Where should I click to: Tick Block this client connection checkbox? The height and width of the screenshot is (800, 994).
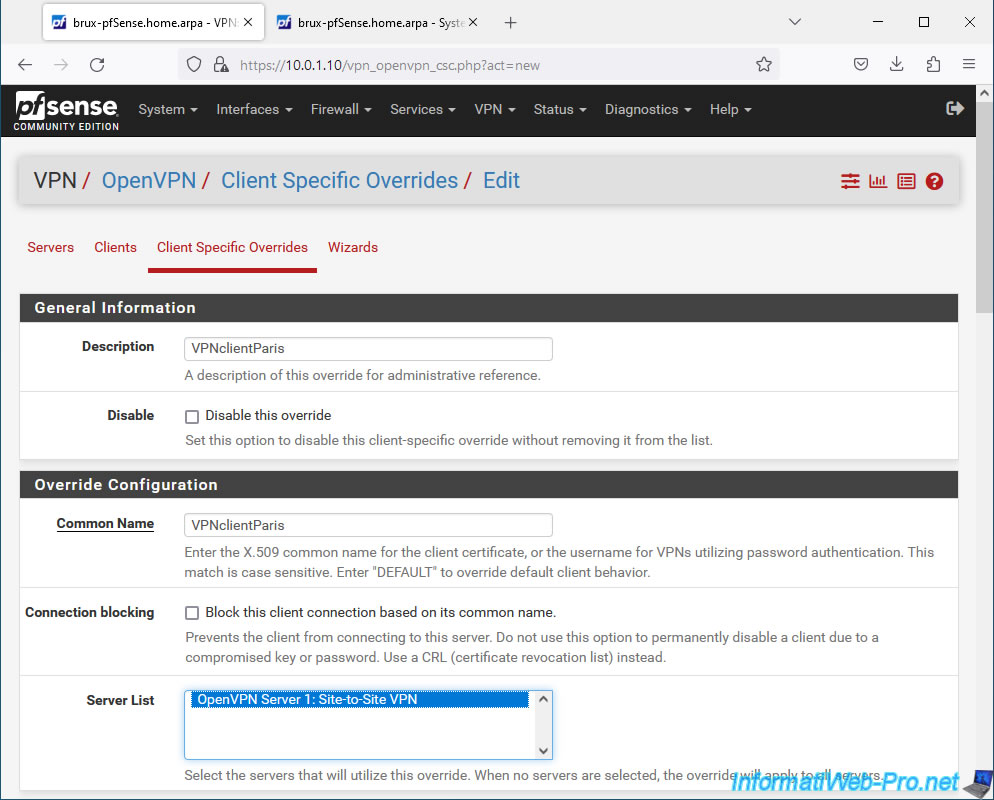tap(192, 613)
